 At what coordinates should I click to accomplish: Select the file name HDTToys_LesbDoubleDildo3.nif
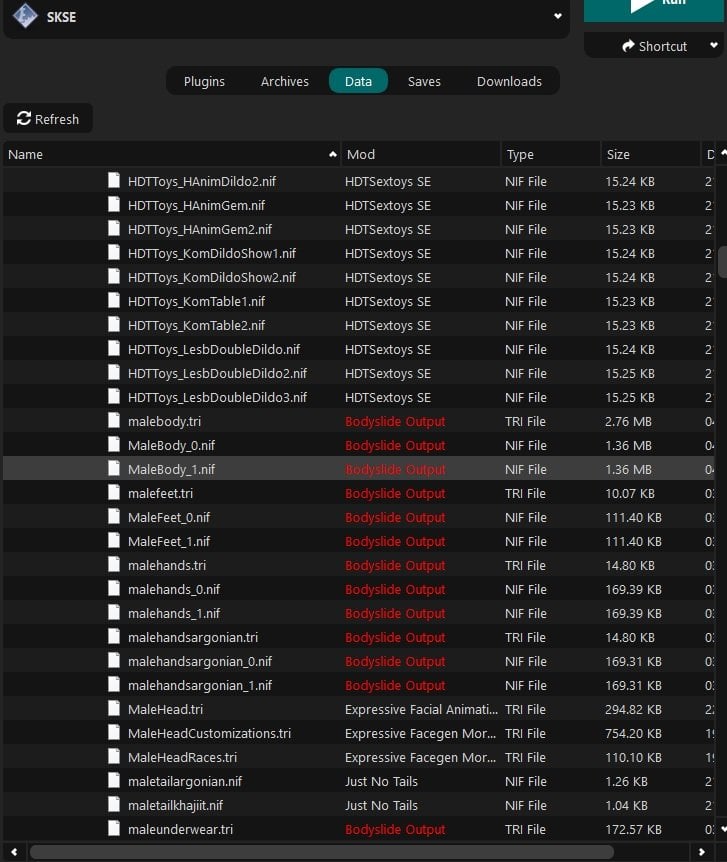click(x=217, y=397)
